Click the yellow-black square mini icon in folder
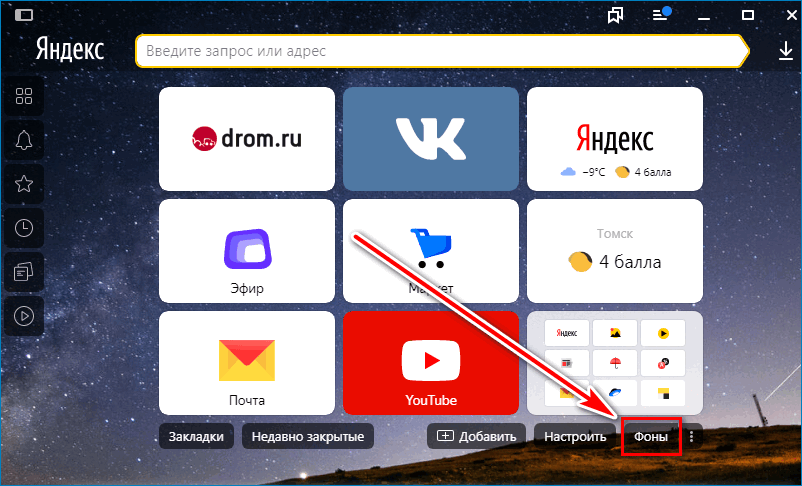Screen dimensions: 802x486 click(663, 393)
